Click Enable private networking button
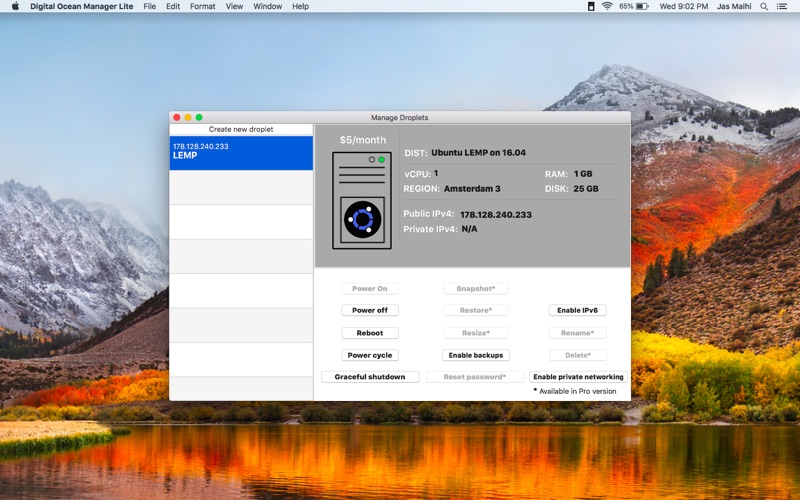The image size is (800, 500). 578,377
